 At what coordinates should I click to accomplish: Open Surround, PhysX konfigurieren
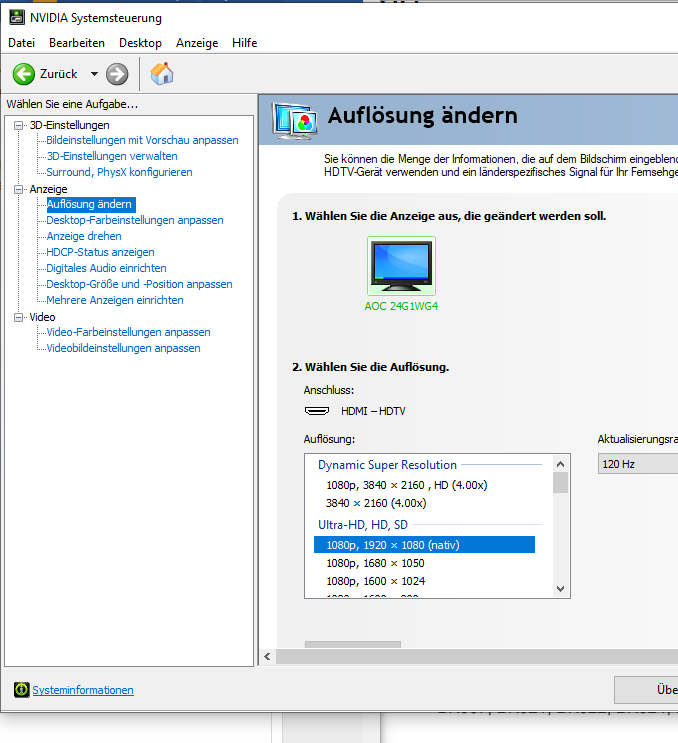[x=119, y=172]
